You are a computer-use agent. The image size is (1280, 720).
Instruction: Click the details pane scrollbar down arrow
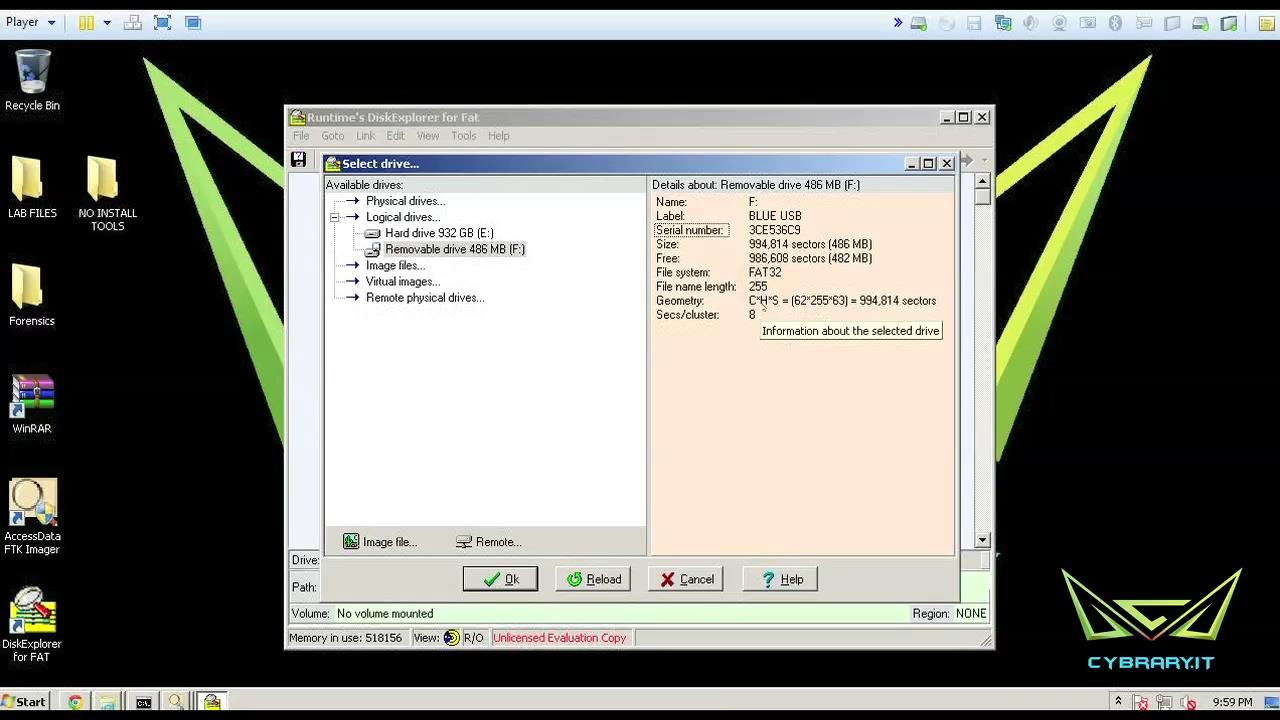(982, 540)
